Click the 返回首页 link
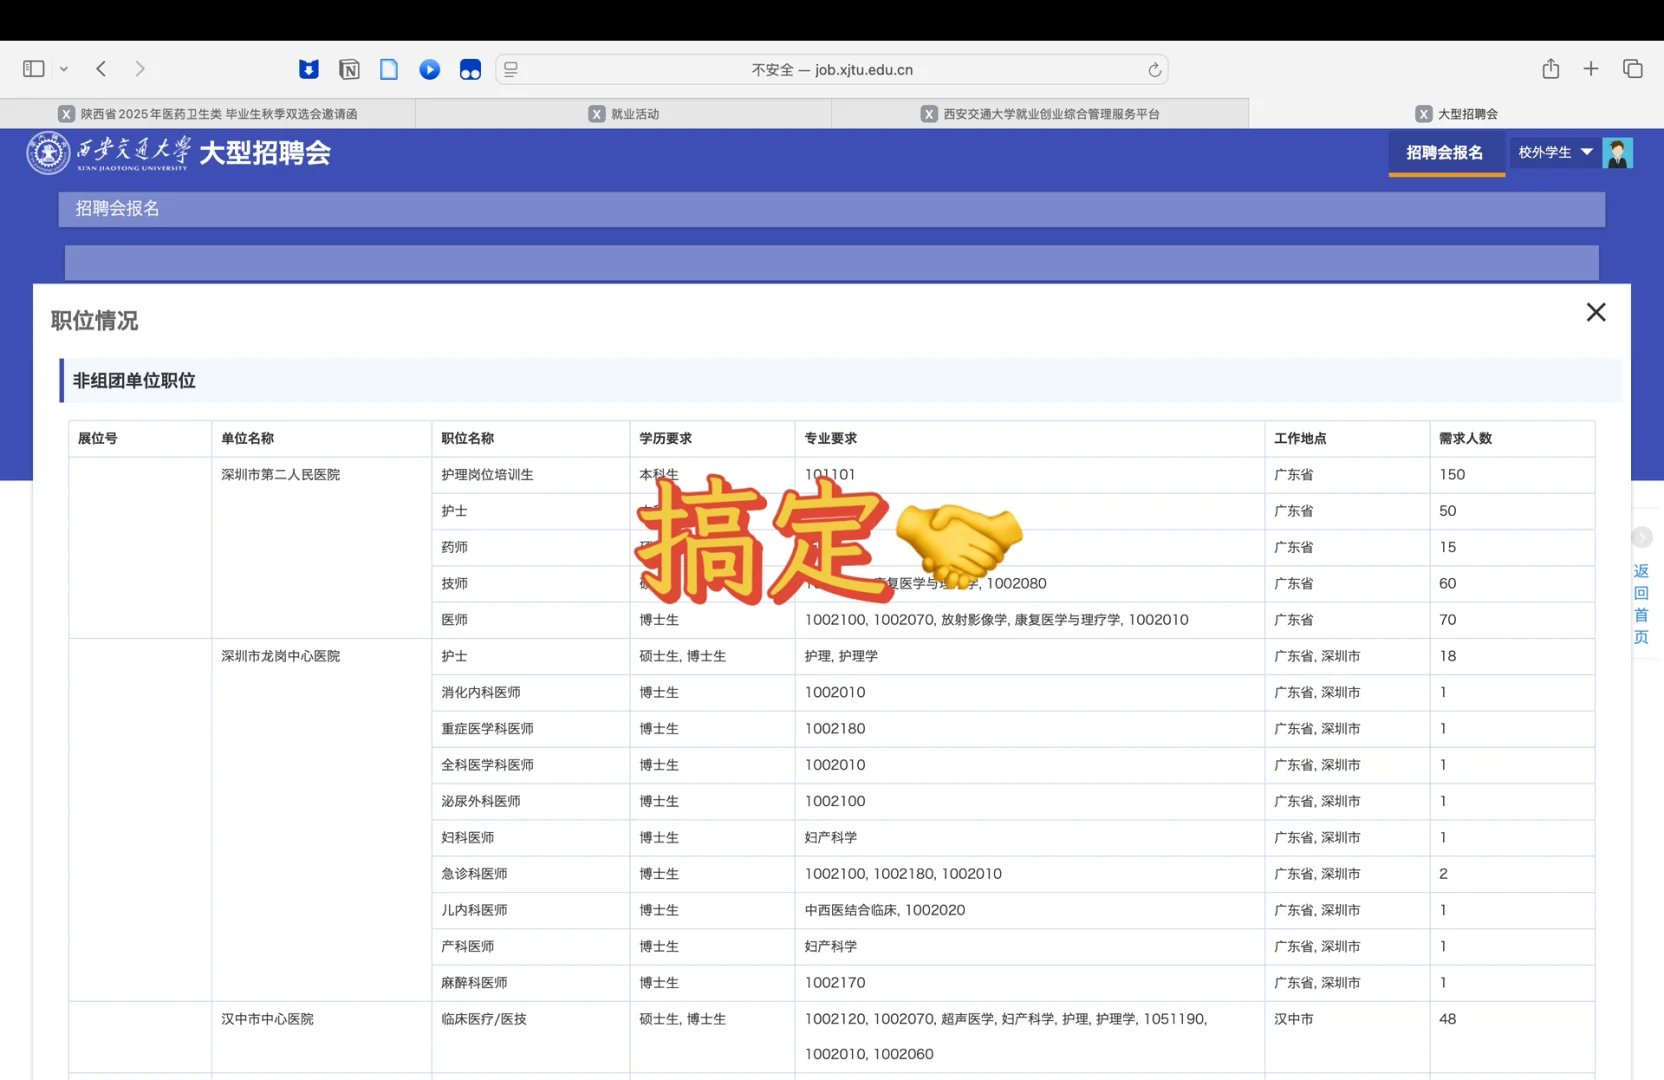This screenshot has width=1664, height=1080. [x=1641, y=604]
